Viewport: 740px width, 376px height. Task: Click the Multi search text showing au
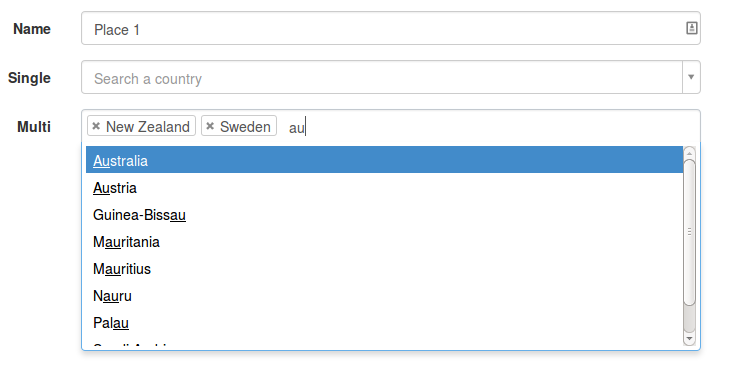(x=297, y=127)
